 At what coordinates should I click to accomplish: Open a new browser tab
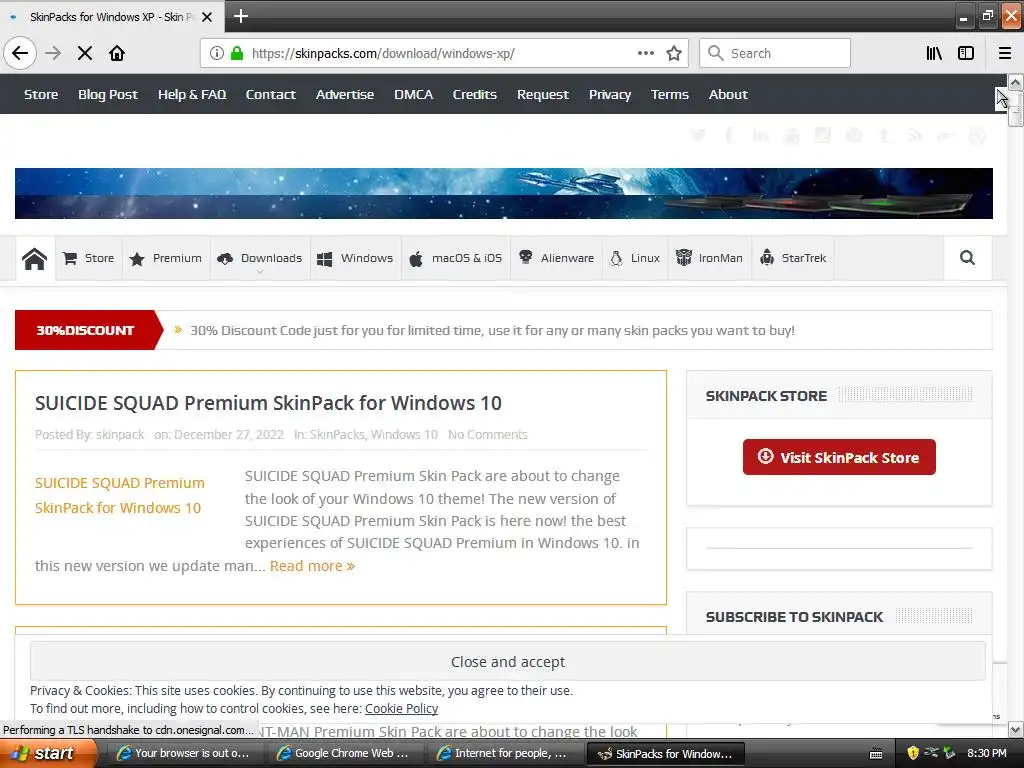[x=240, y=16]
